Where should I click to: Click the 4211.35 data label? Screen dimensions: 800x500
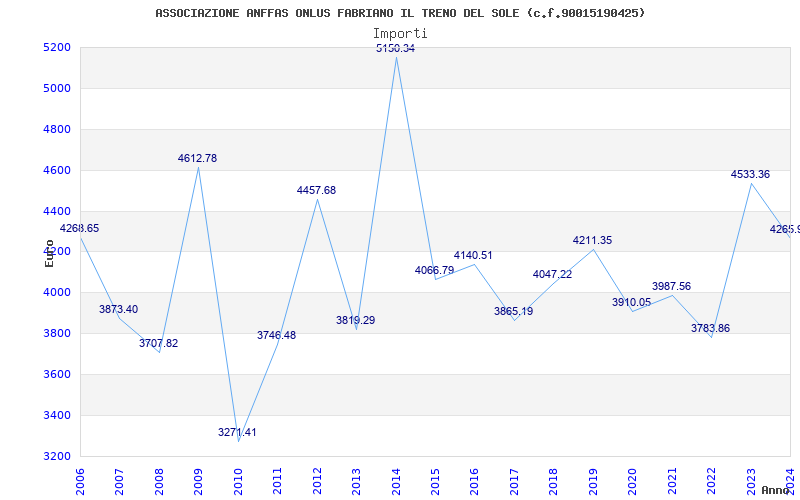pos(592,240)
